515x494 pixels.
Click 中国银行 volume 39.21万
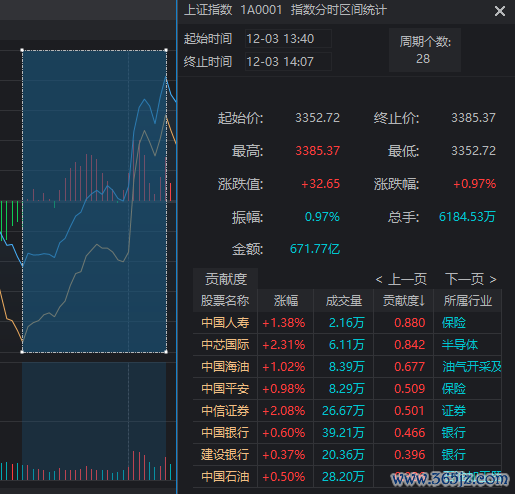(343, 433)
